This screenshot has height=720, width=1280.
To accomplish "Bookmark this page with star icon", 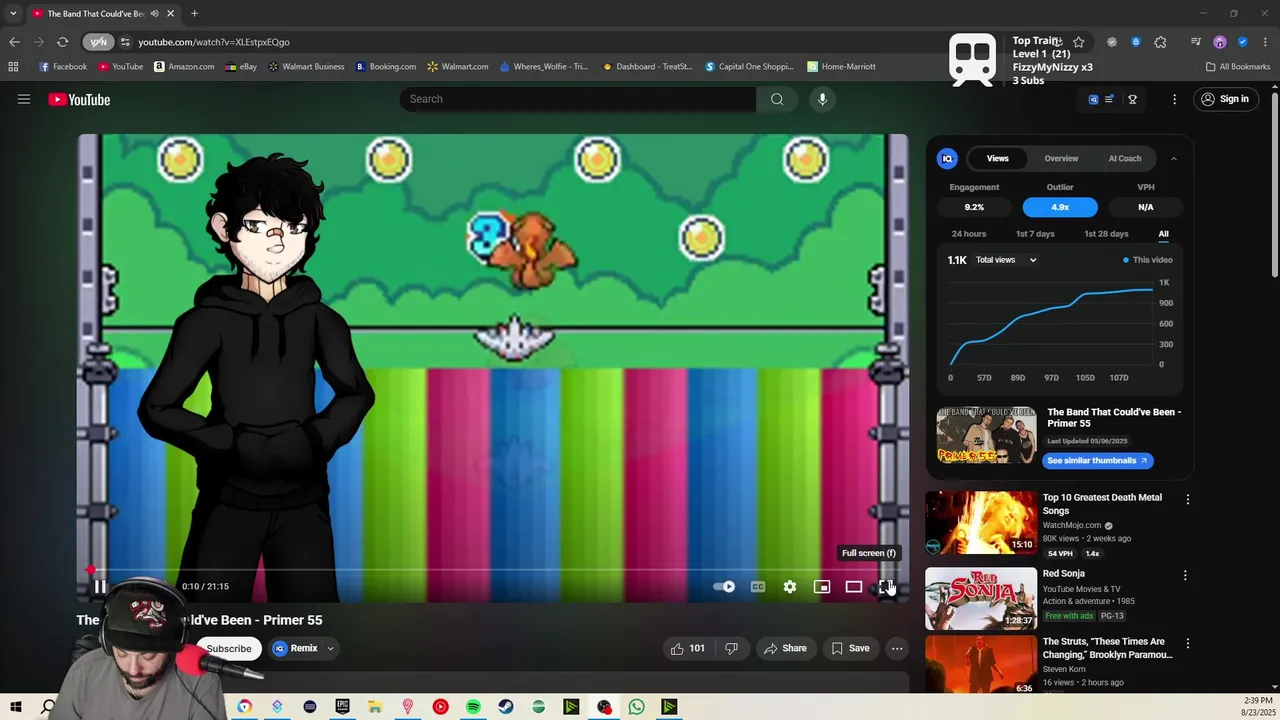I will [1078, 42].
